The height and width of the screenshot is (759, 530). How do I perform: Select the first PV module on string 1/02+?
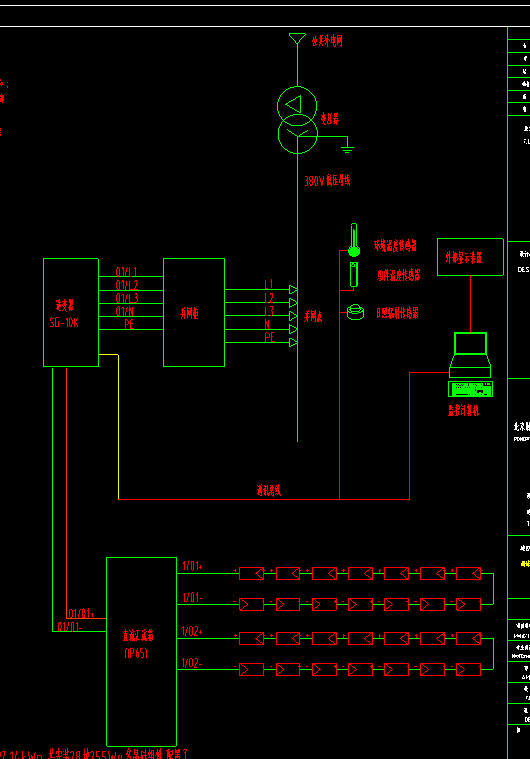click(x=252, y=638)
